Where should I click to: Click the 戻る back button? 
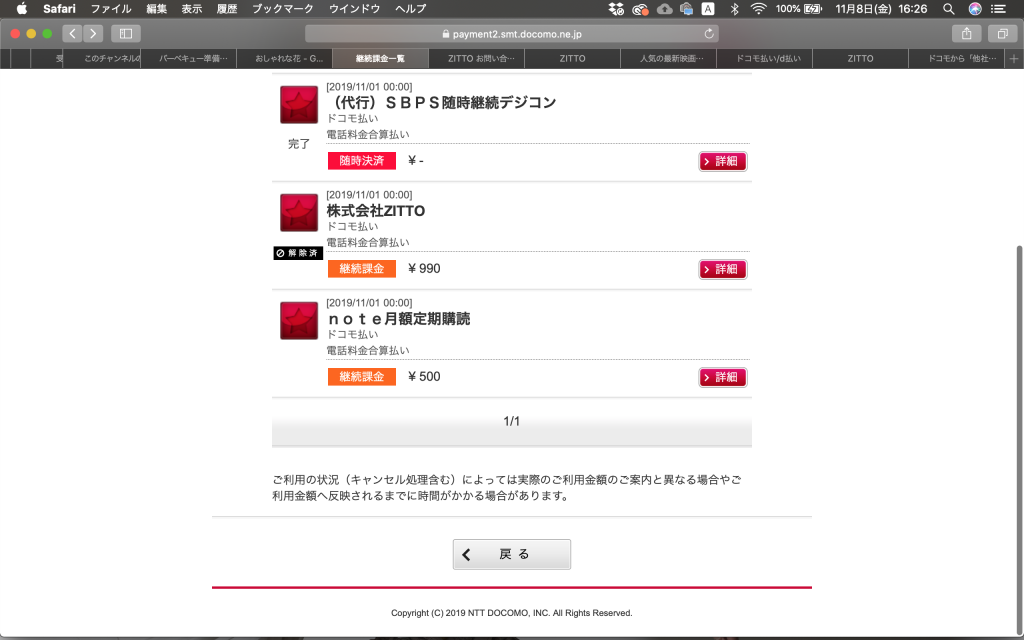pos(512,554)
